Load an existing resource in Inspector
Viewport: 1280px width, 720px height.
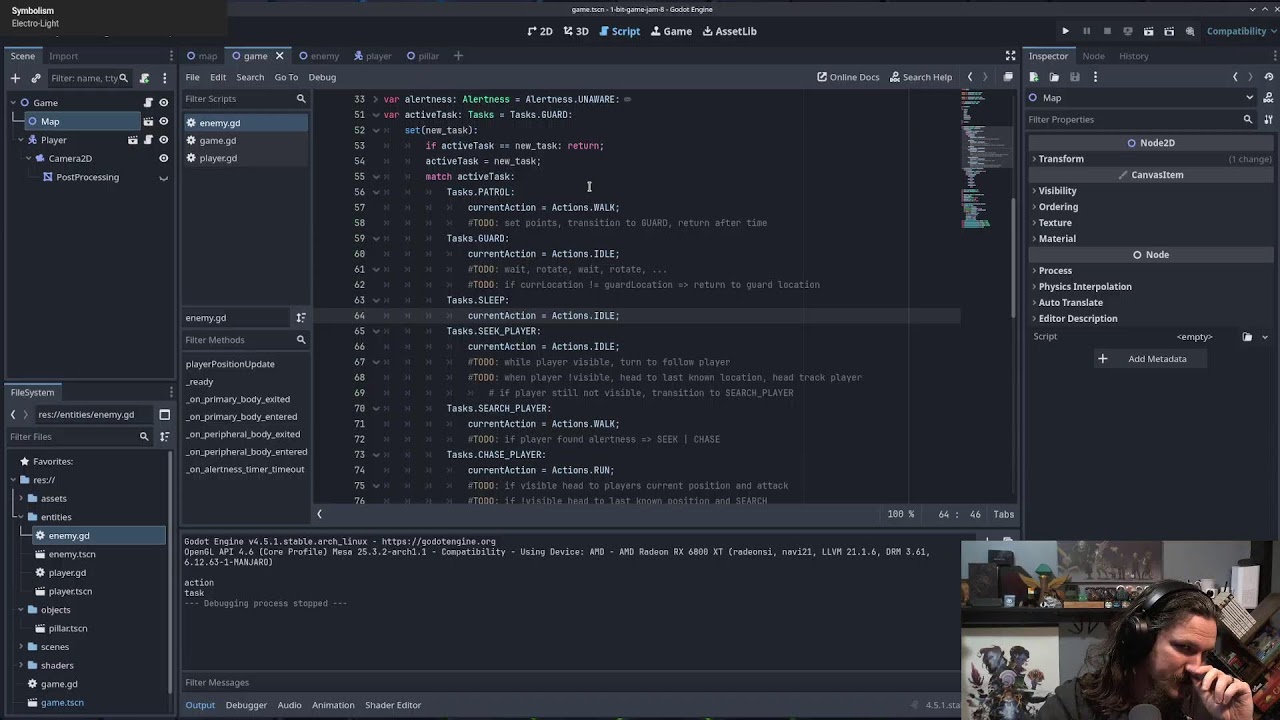1054,77
